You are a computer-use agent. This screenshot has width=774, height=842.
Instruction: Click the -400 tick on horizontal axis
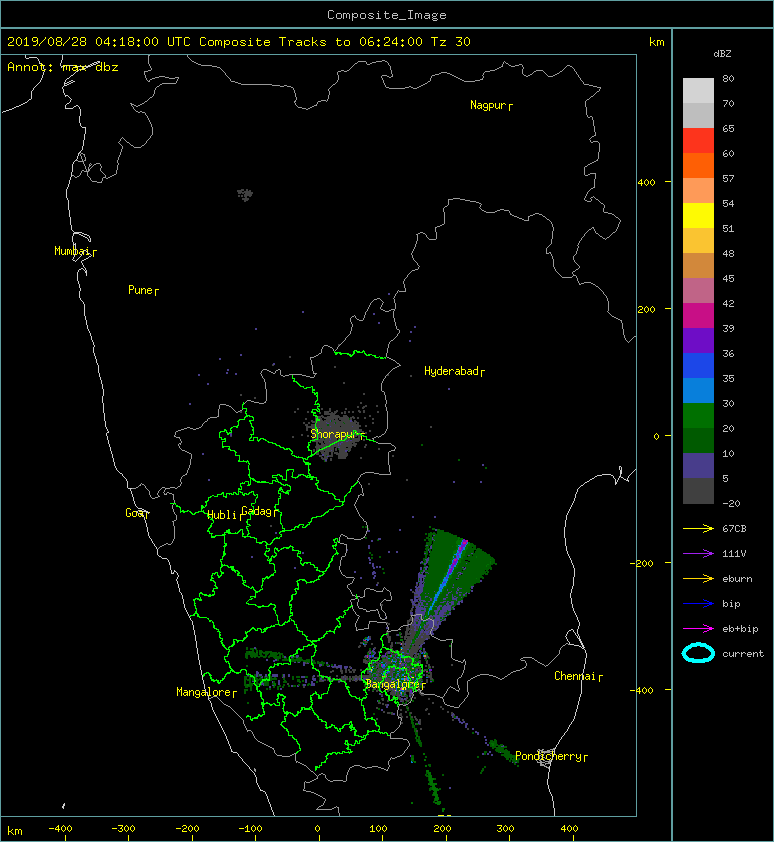click(x=60, y=829)
